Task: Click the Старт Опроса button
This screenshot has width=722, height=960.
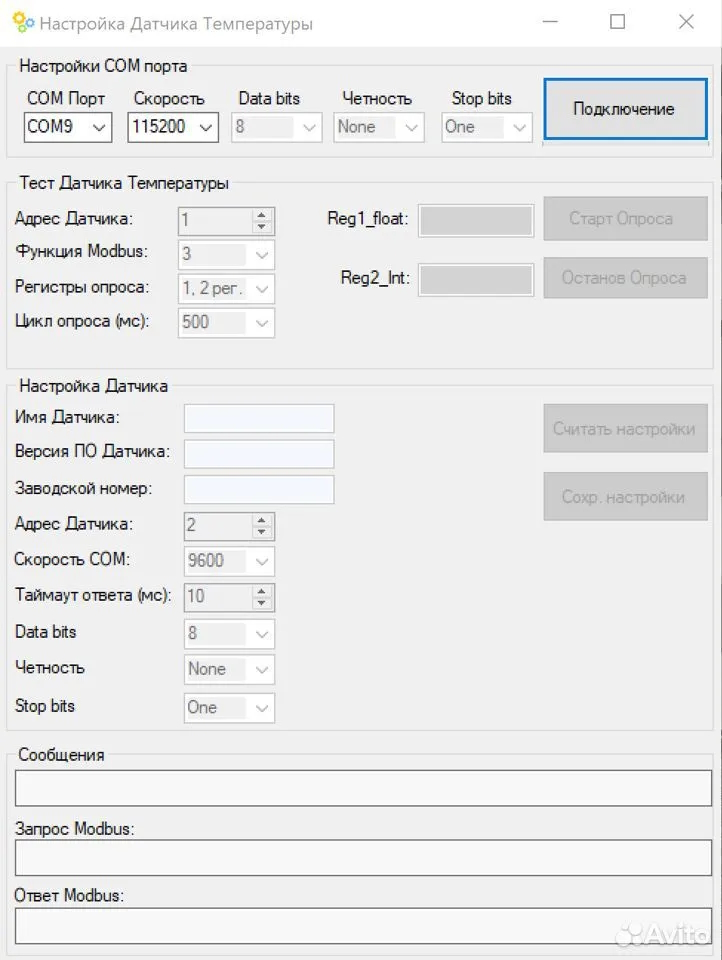Action: click(x=625, y=219)
